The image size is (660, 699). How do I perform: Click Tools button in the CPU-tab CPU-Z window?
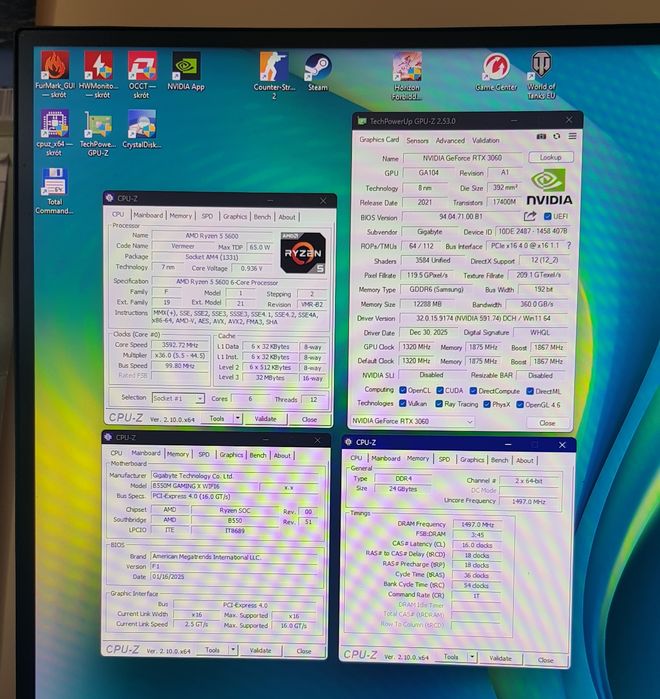tap(217, 419)
